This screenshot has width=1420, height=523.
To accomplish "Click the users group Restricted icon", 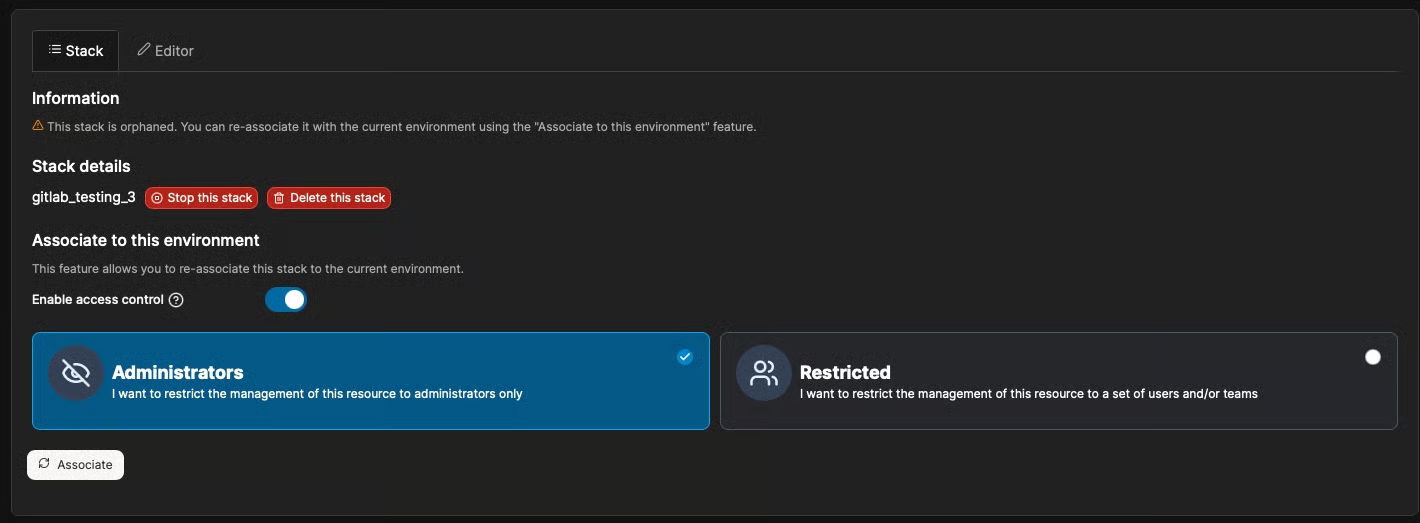I will point(764,373).
